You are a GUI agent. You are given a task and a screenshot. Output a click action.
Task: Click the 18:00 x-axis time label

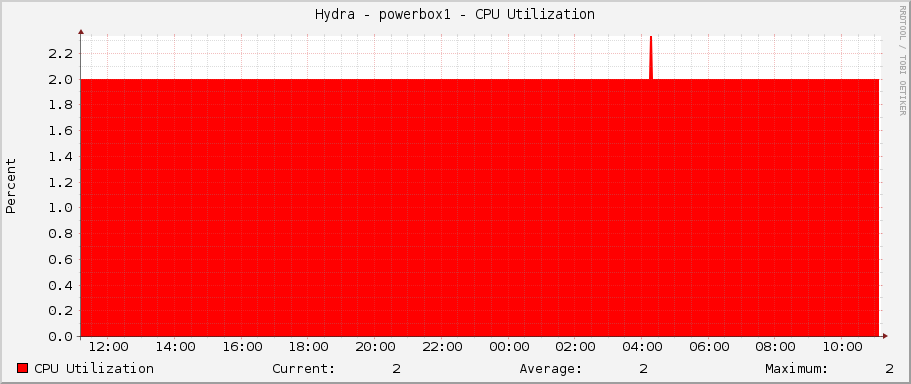[309, 347]
